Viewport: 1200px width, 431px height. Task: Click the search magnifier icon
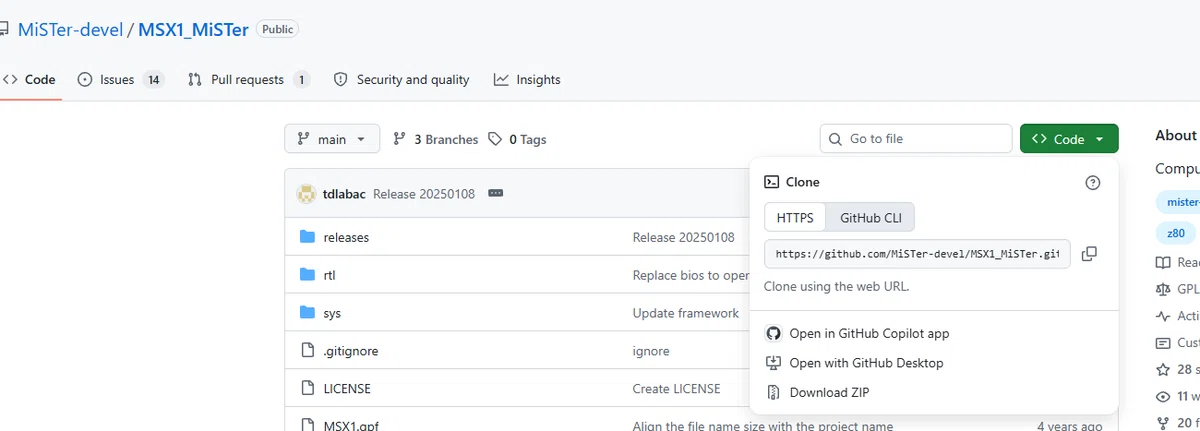(x=836, y=139)
